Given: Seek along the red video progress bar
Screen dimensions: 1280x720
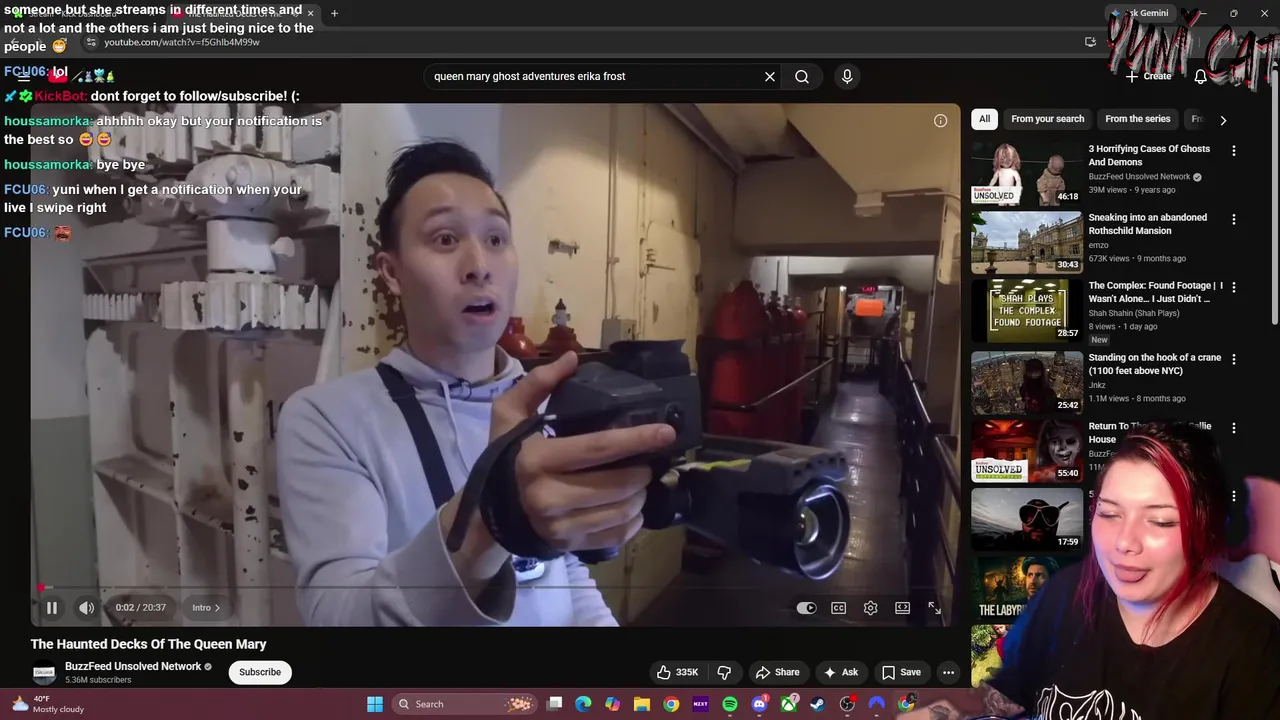Looking at the screenshot, I should (x=495, y=588).
